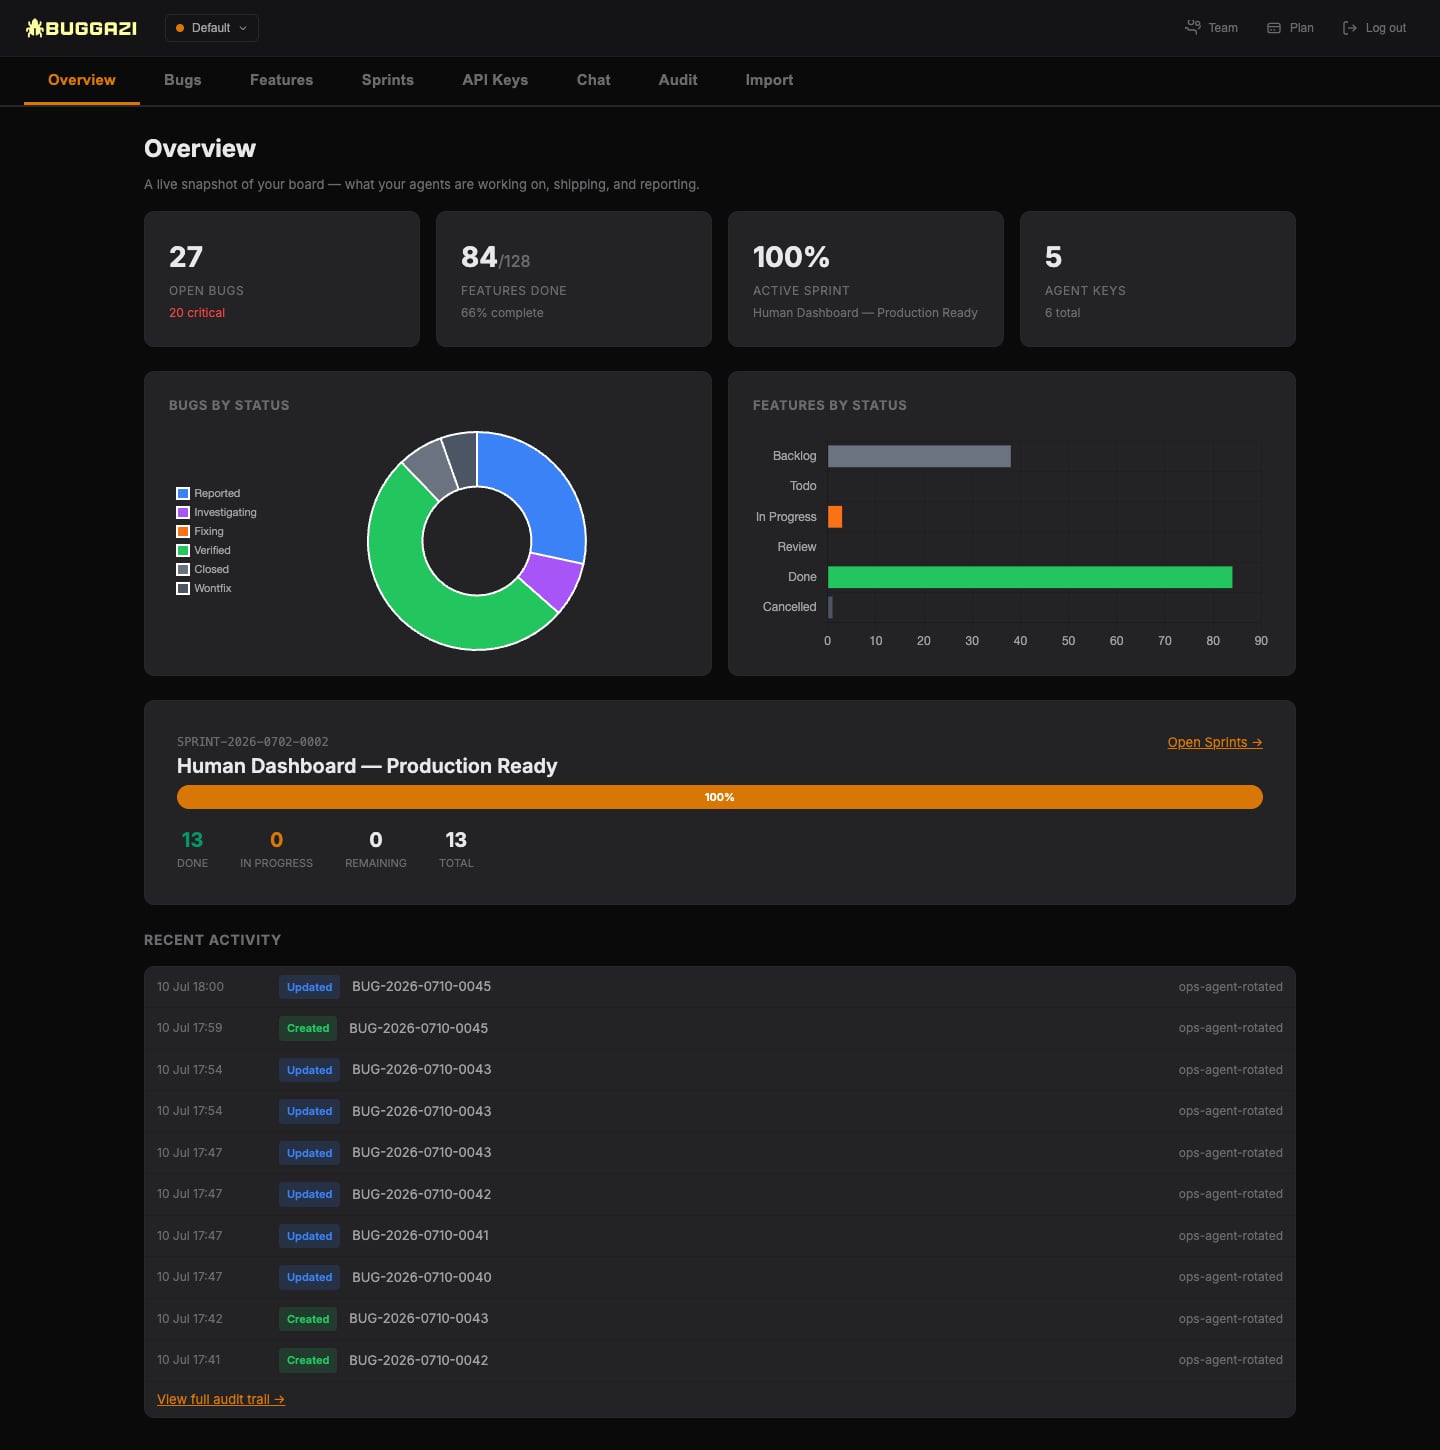Click the '6 total' text
Screen dimensions: 1440x1450
[x=1062, y=313]
